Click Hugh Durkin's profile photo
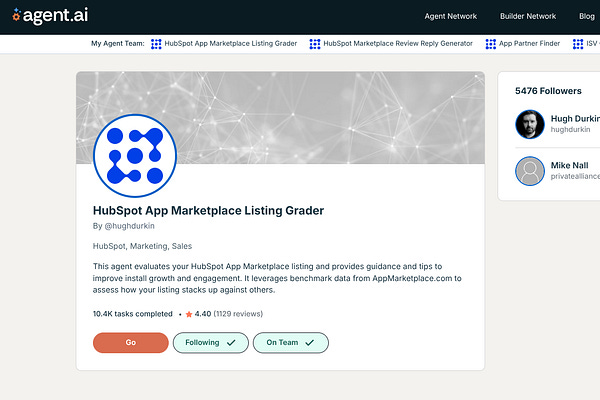 coord(530,124)
